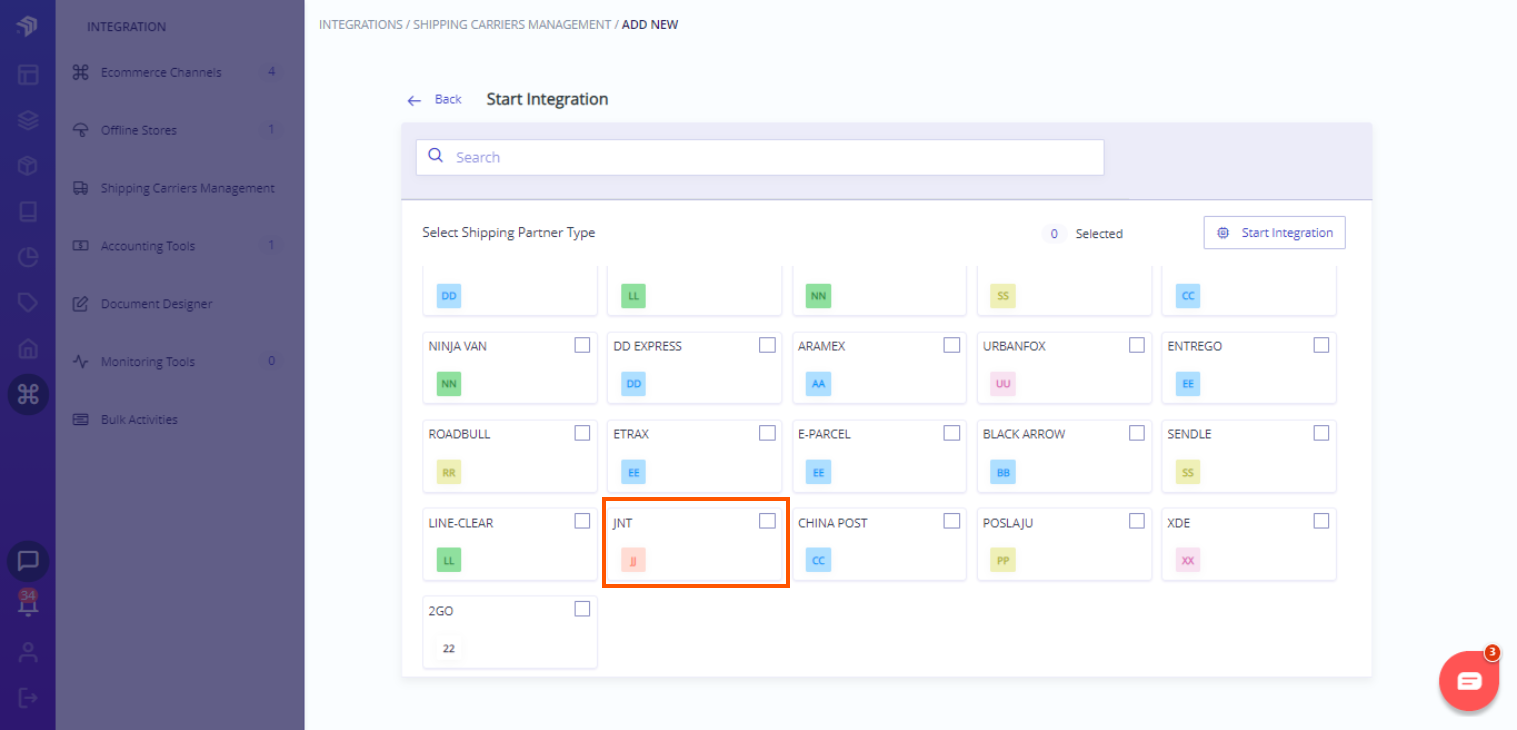Select the ARAMEX checkbox

coord(952,345)
